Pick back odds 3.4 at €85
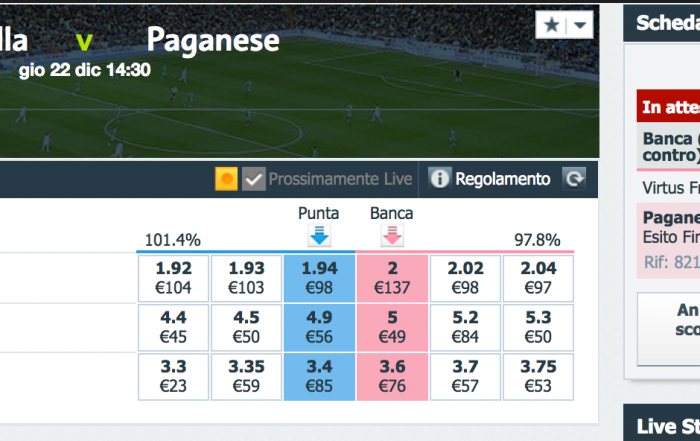 tap(320, 377)
